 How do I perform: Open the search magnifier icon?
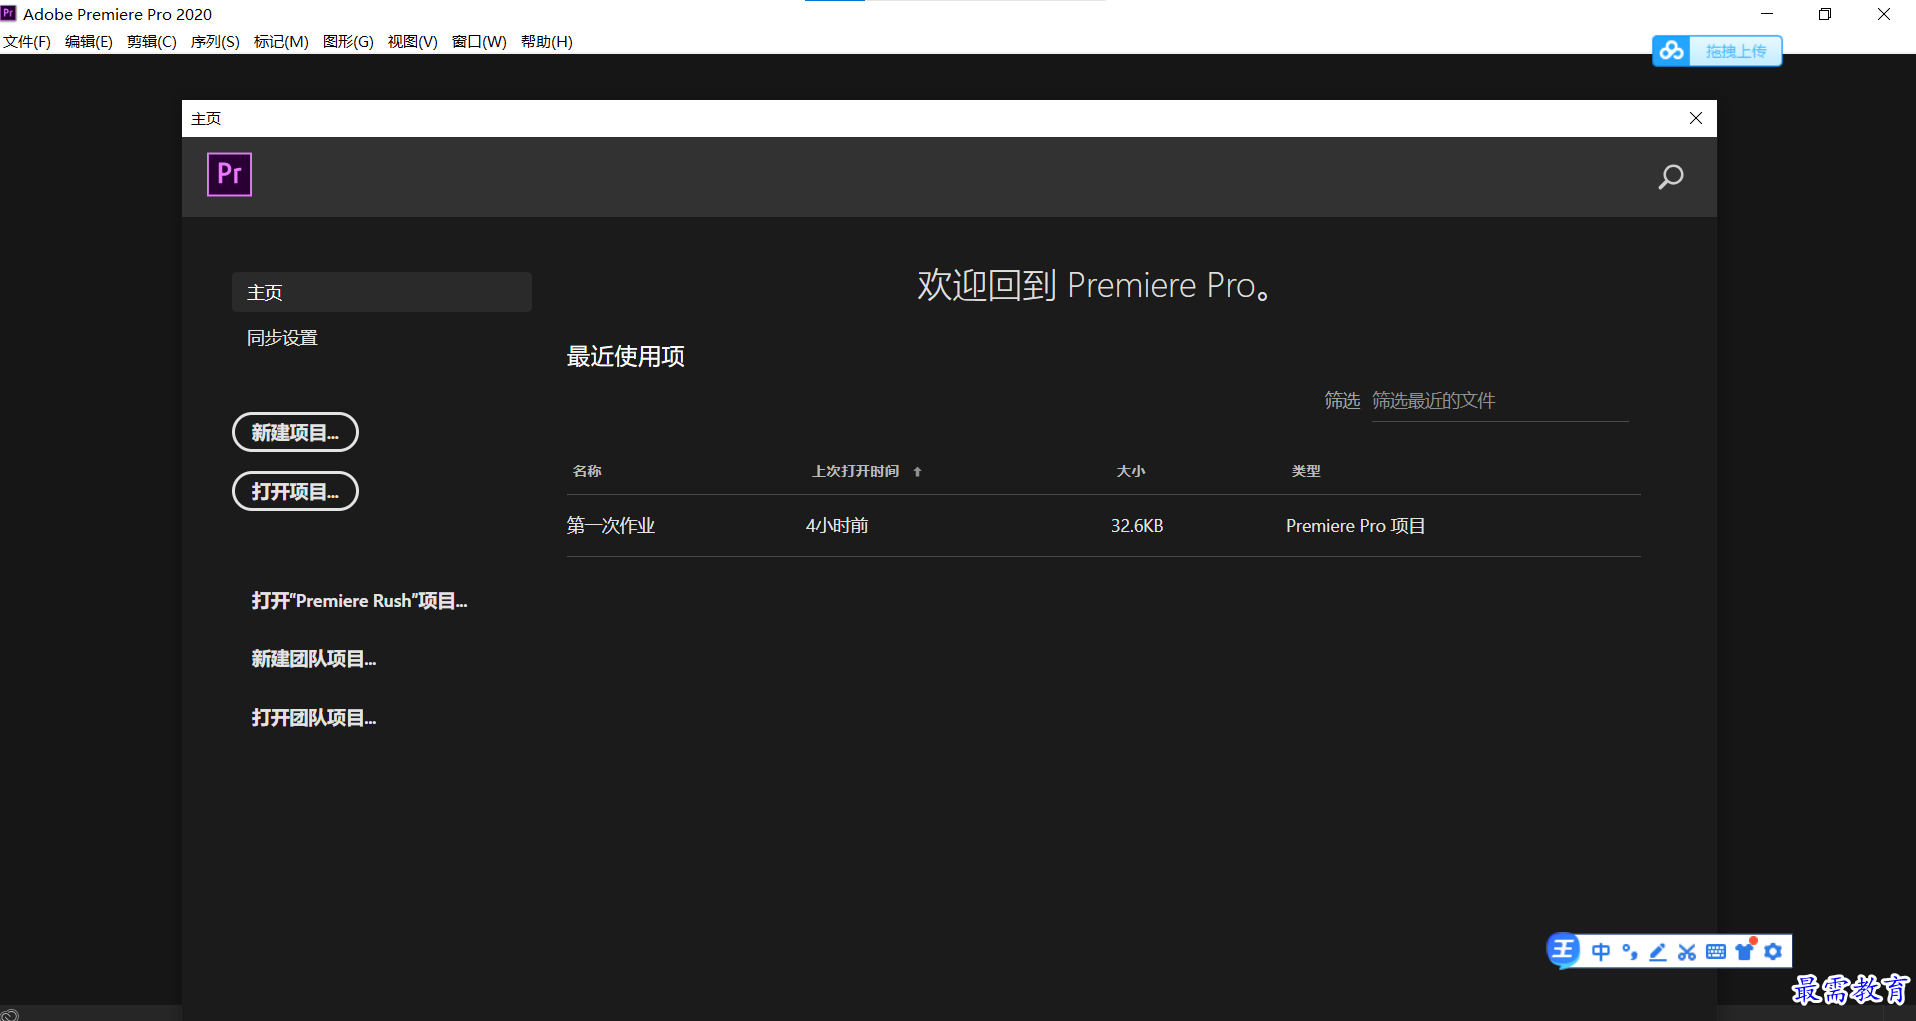[1670, 177]
